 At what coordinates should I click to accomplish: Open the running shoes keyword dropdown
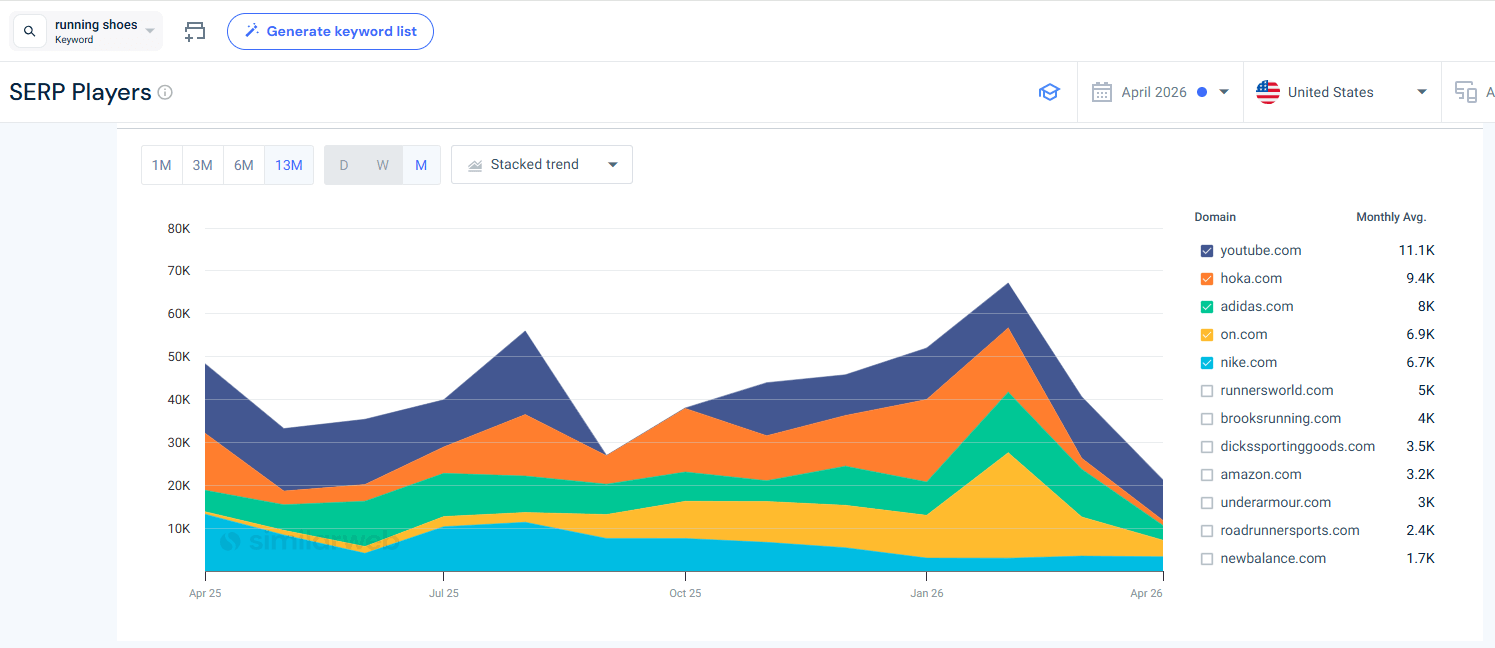[x=150, y=32]
